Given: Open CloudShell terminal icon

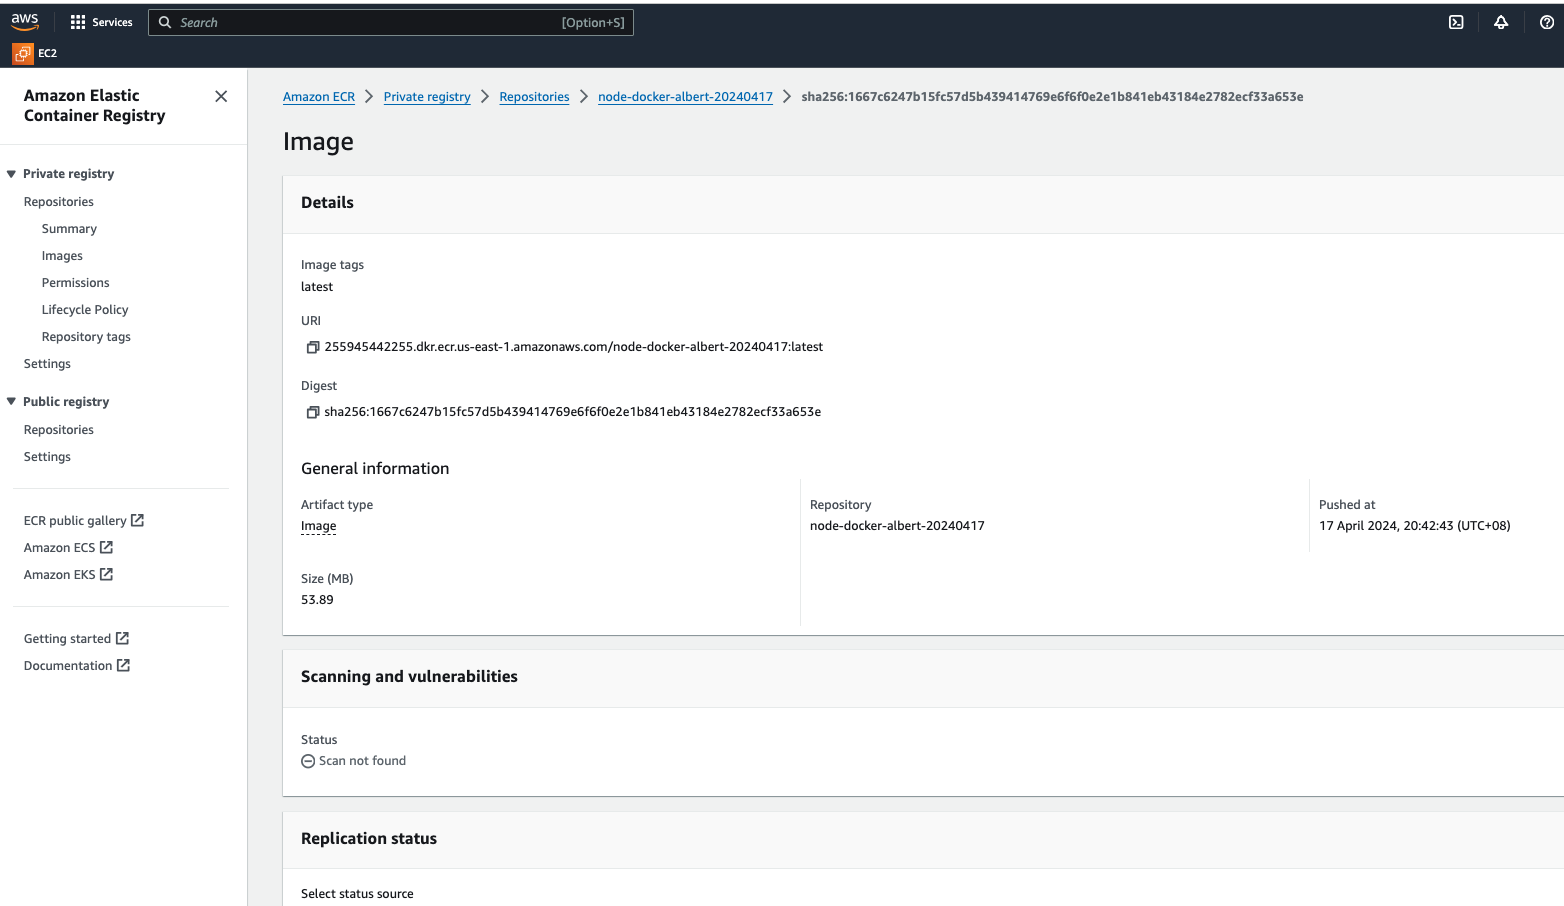Looking at the screenshot, I should 1456,22.
